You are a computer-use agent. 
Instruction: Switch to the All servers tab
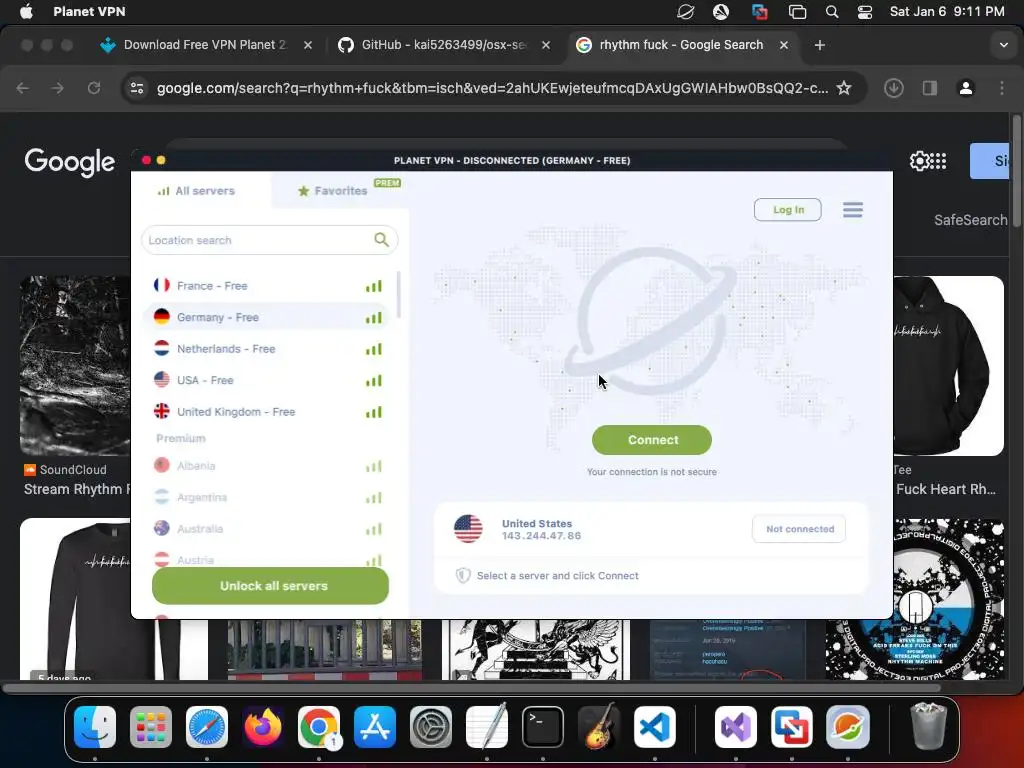click(196, 191)
